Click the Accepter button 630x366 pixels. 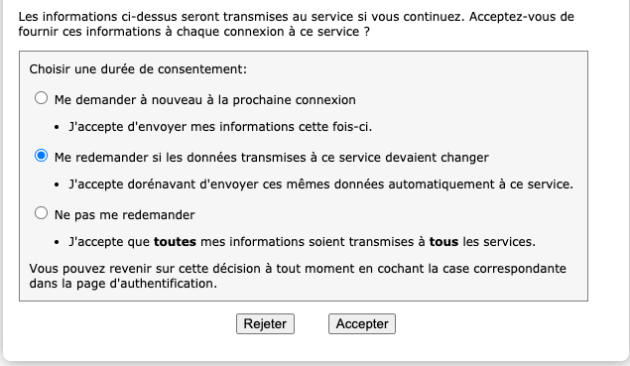(362, 324)
